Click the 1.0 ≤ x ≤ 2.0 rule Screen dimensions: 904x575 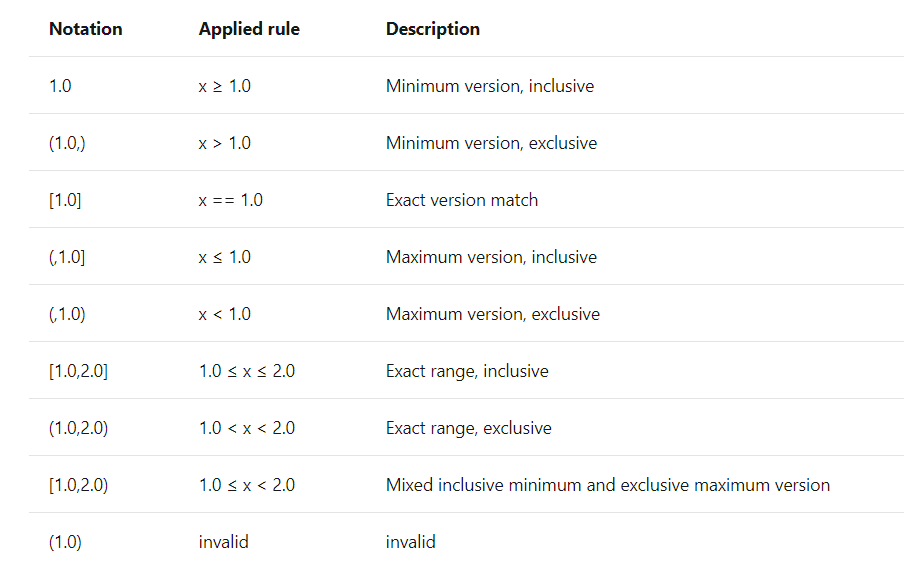pos(247,371)
